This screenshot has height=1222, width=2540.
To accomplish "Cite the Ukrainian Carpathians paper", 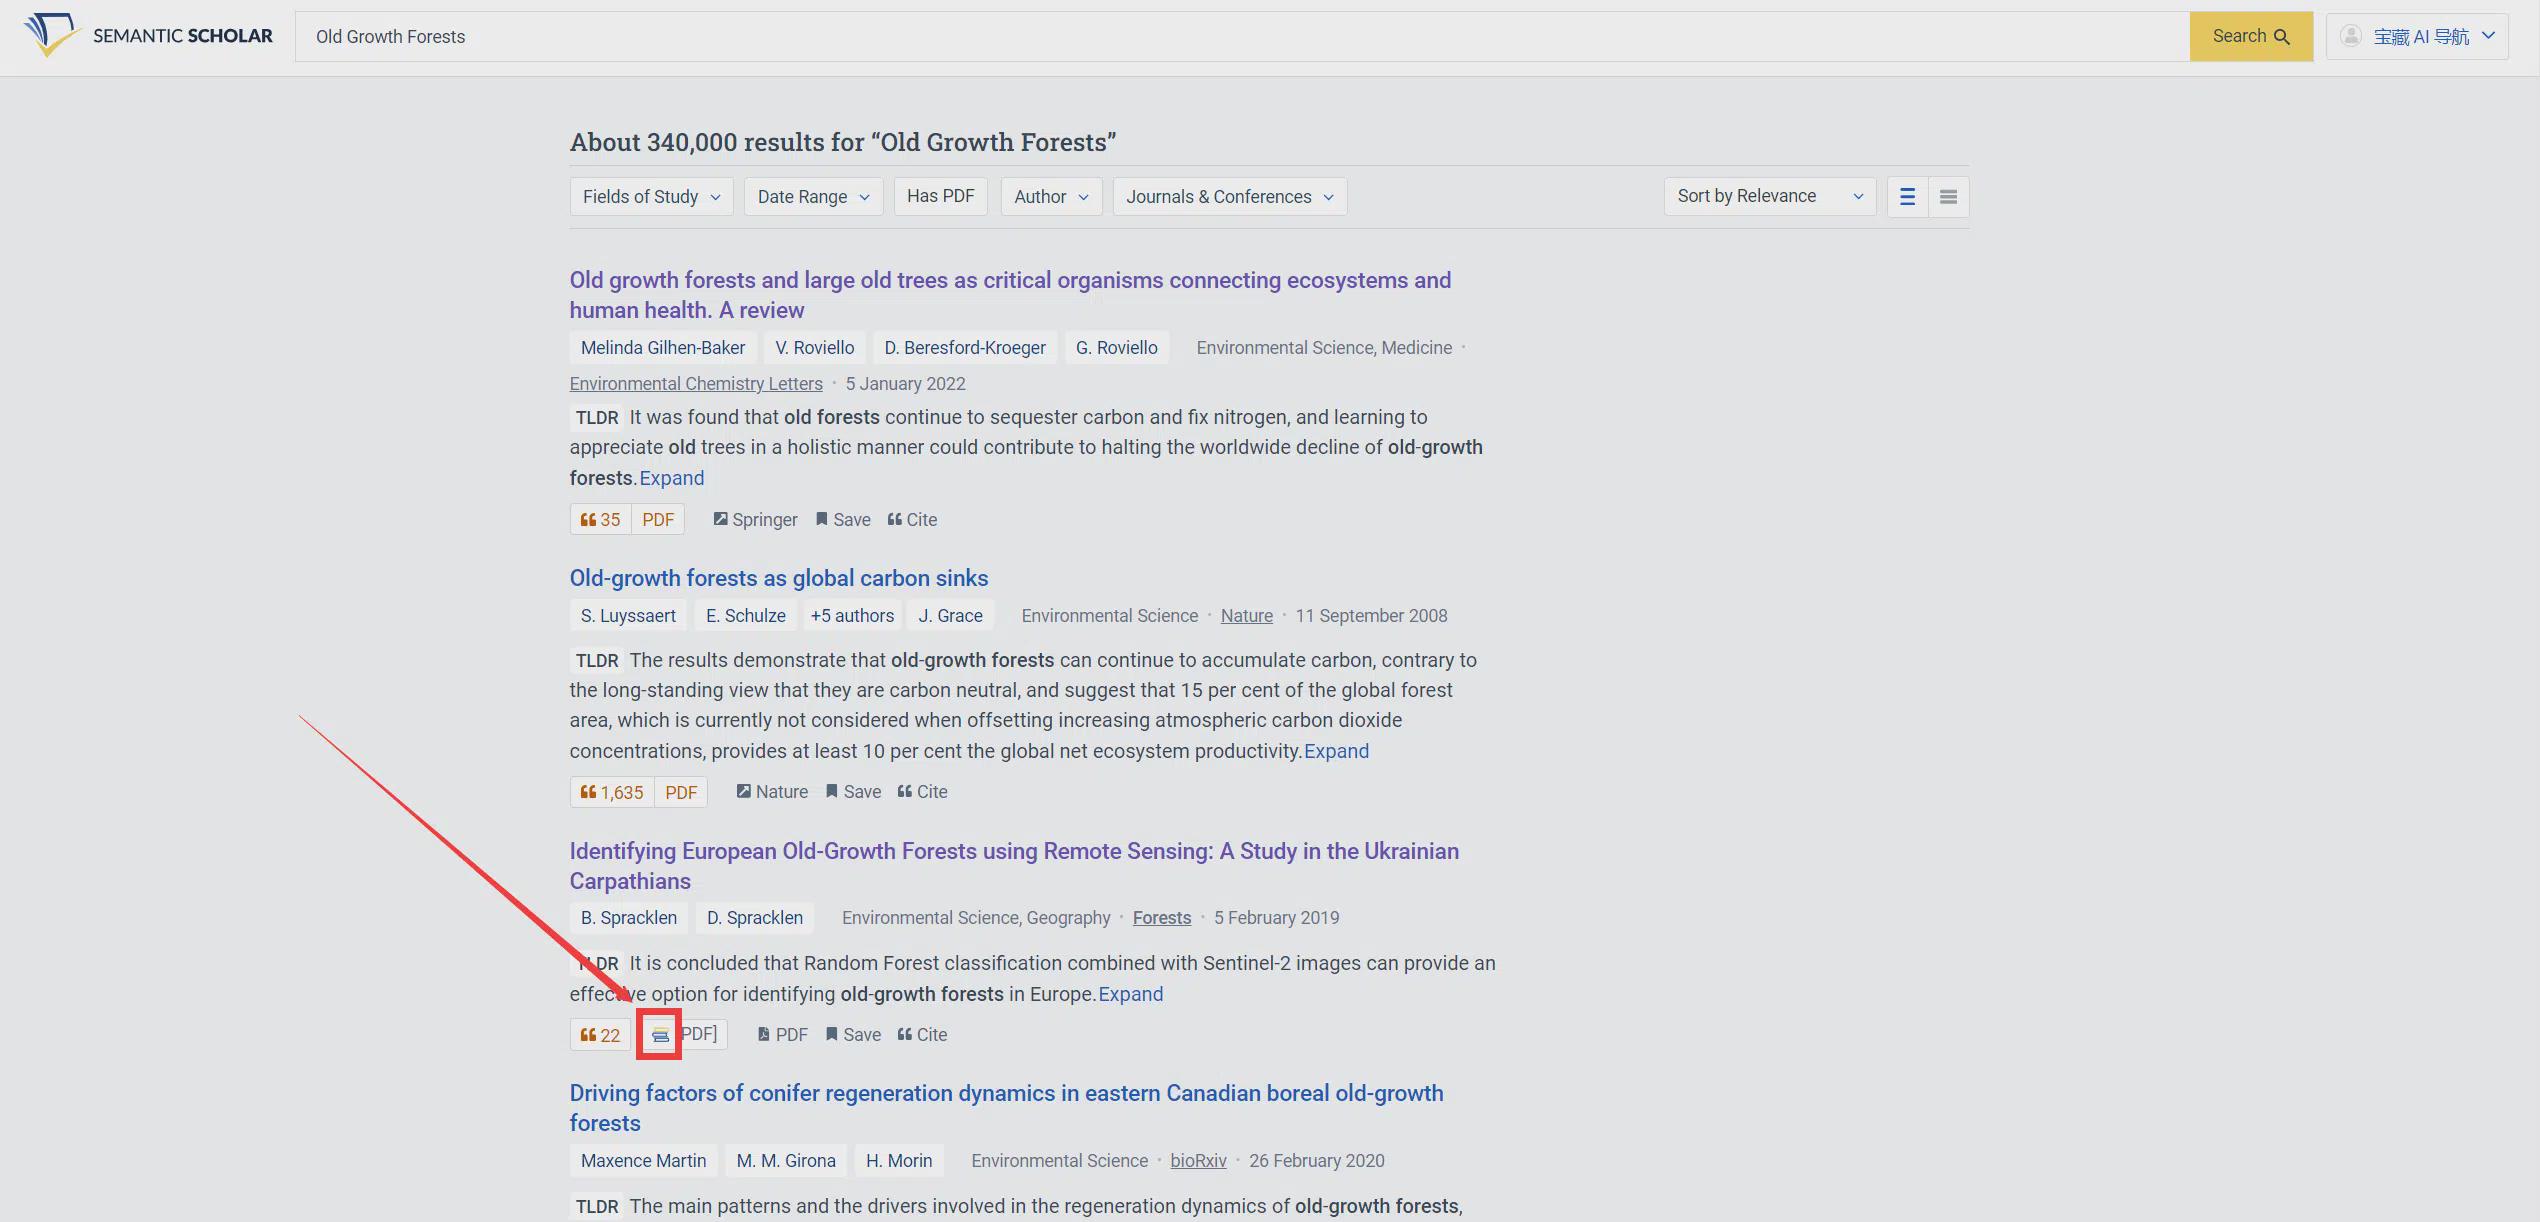I will point(922,1034).
